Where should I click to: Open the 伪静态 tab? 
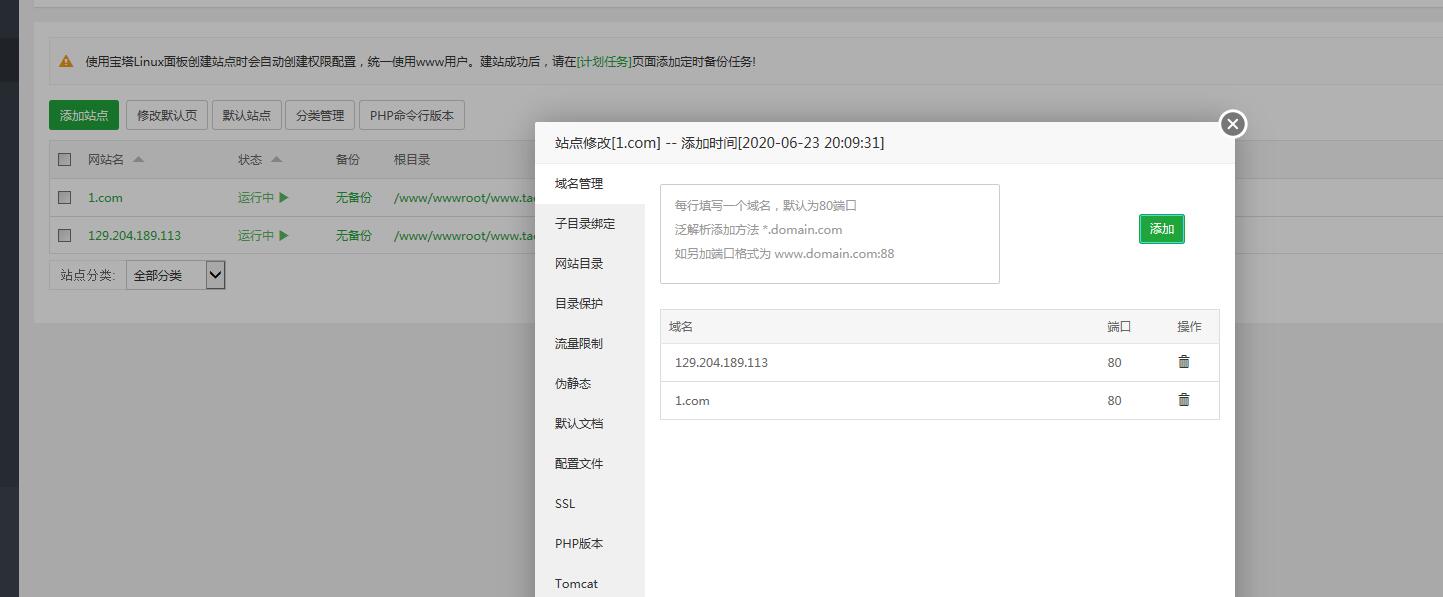point(573,384)
